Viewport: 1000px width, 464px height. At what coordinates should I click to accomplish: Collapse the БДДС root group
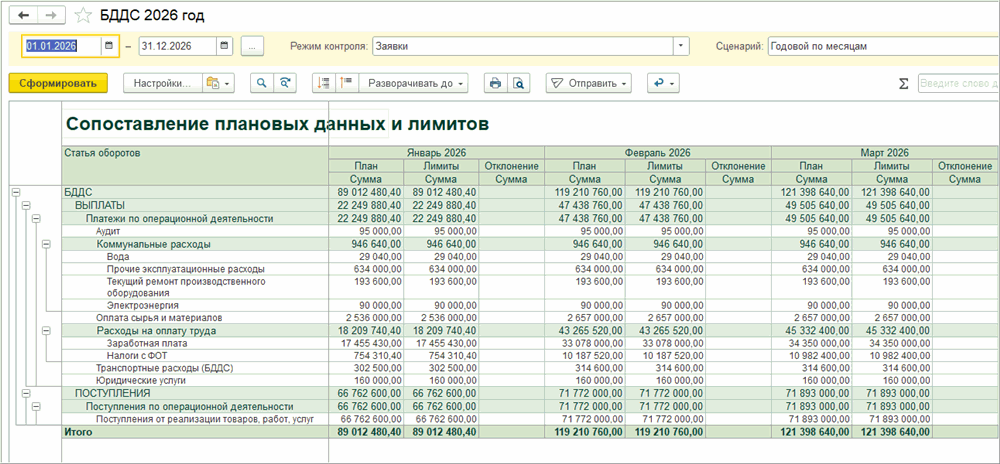coord(14,191)
